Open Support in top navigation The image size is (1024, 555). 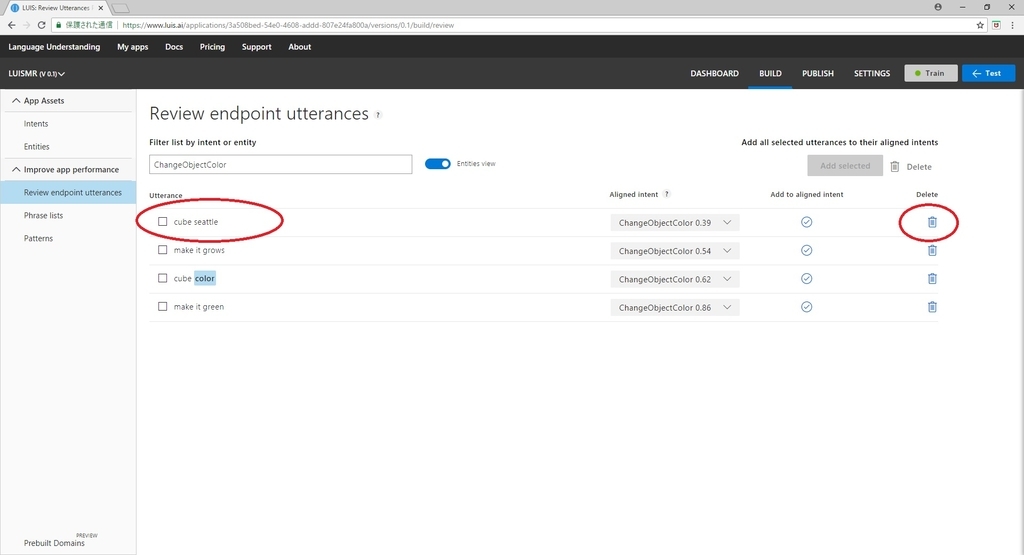[257, 47]
